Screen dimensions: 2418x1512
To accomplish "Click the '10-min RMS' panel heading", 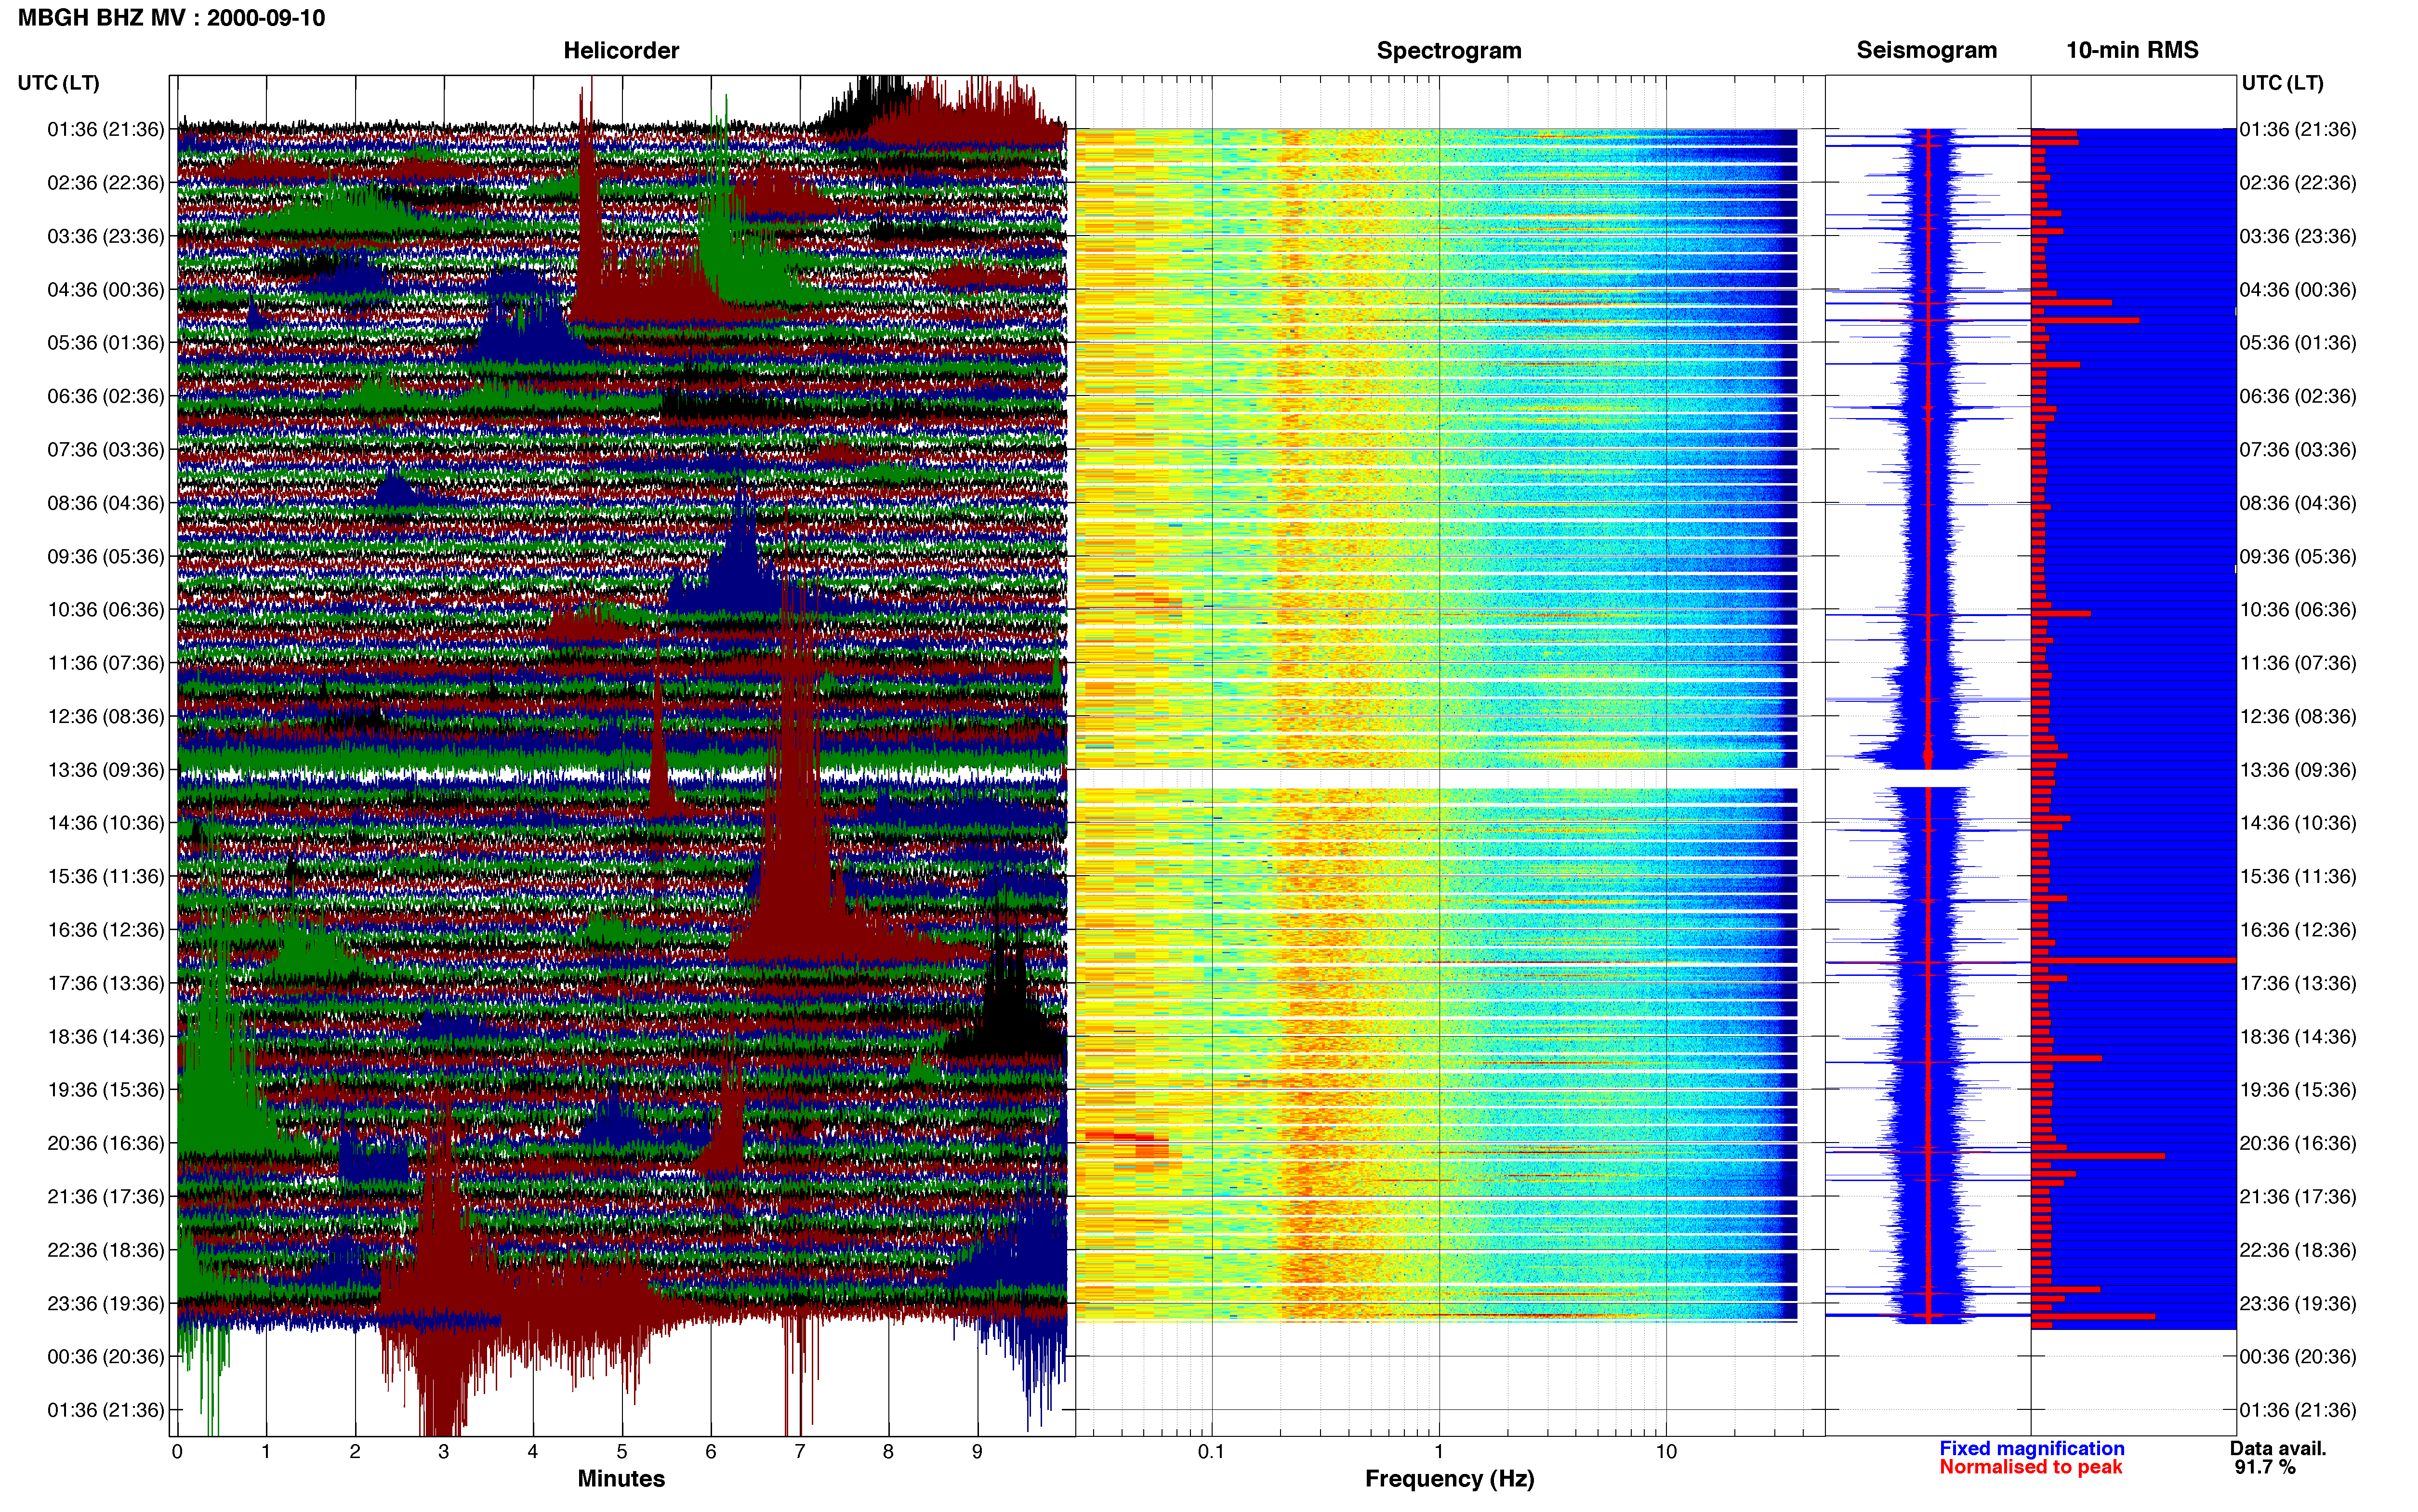I will pos(2132,50).
